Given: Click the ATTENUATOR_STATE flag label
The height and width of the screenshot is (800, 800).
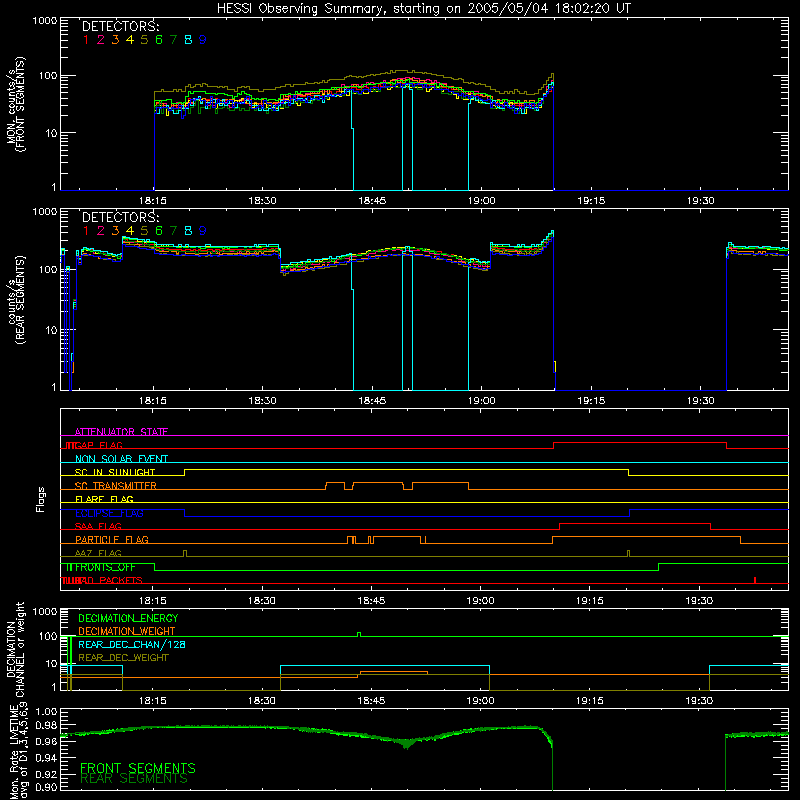Looking at the screenshot, I should [121, 432].
